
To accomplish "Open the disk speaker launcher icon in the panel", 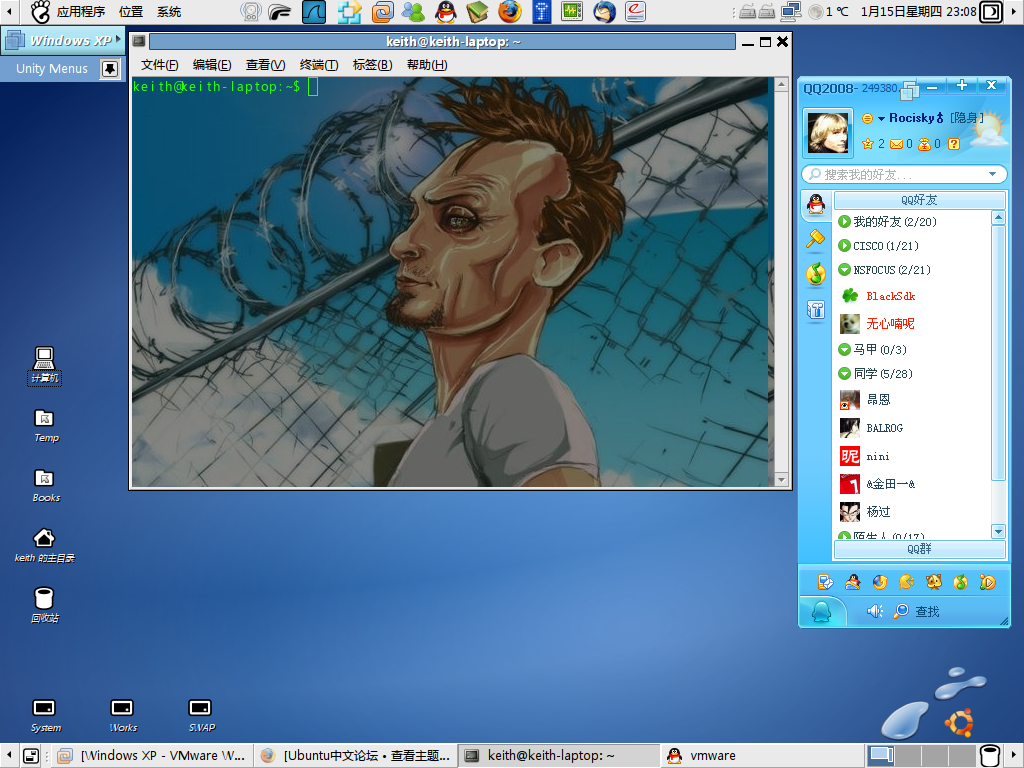I will pos(251,12).
